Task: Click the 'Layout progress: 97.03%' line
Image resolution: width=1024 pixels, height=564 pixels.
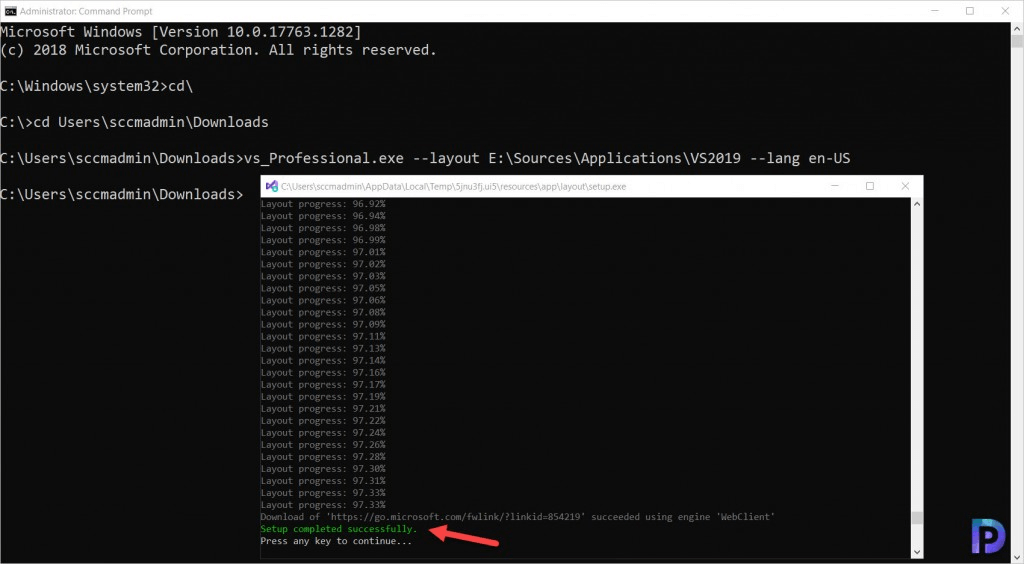Action: (323, 277)
